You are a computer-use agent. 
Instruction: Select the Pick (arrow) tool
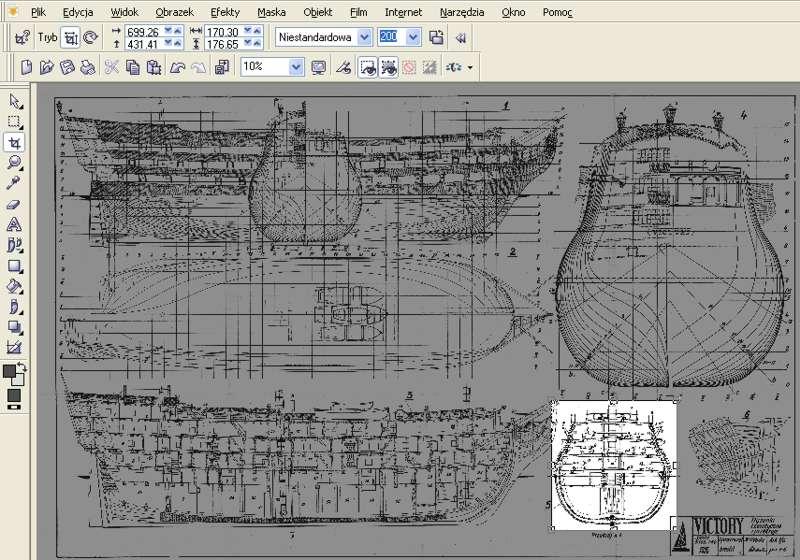coord(14,101)
